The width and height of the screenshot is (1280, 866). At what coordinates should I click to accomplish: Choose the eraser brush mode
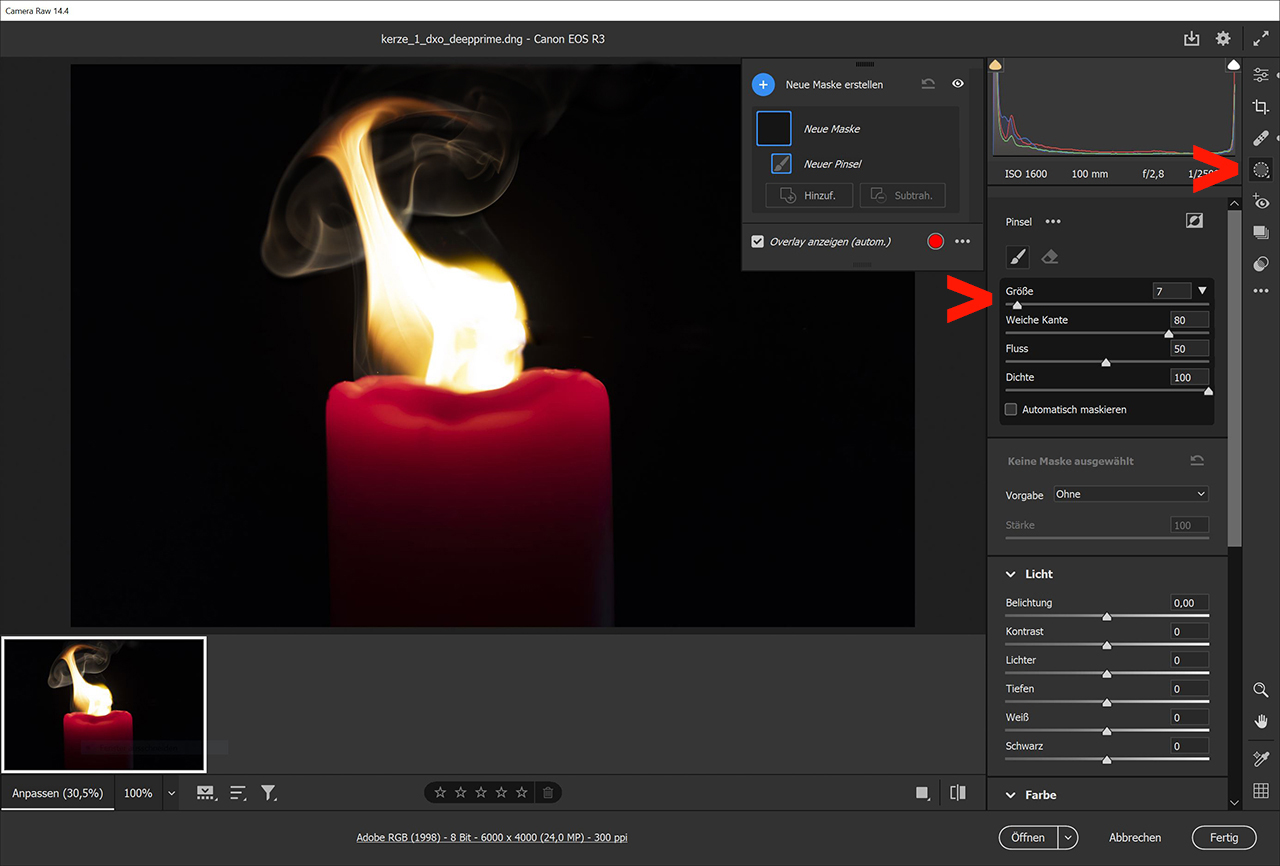pos(1049,257)
